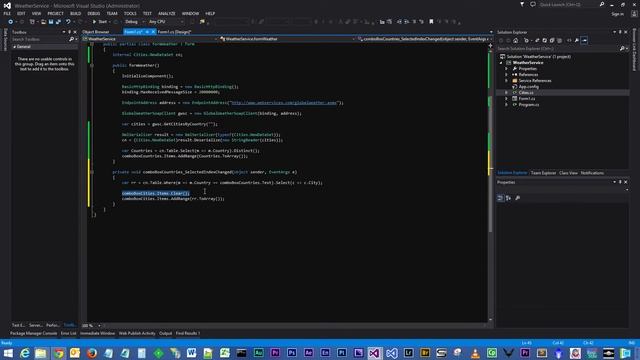Screen dimensions: 640x360
Task: Click the View Code icon in Solution Explorer
Action: (x=569, y=40)
